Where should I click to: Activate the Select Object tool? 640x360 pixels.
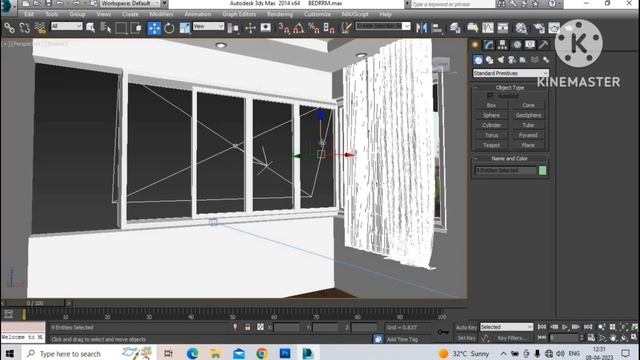91,28
